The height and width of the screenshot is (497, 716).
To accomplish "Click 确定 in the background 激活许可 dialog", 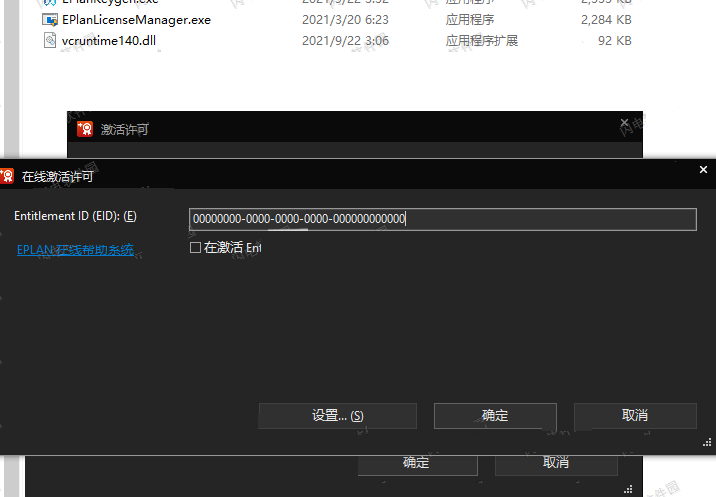I will click(416, 462).
